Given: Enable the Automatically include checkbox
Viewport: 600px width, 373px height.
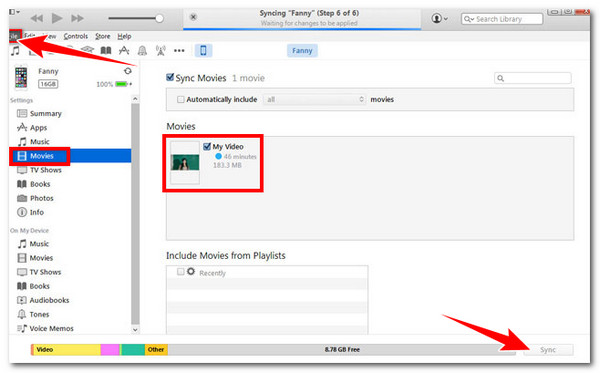Looking at the screenshot, I should [x=181, y=99].
